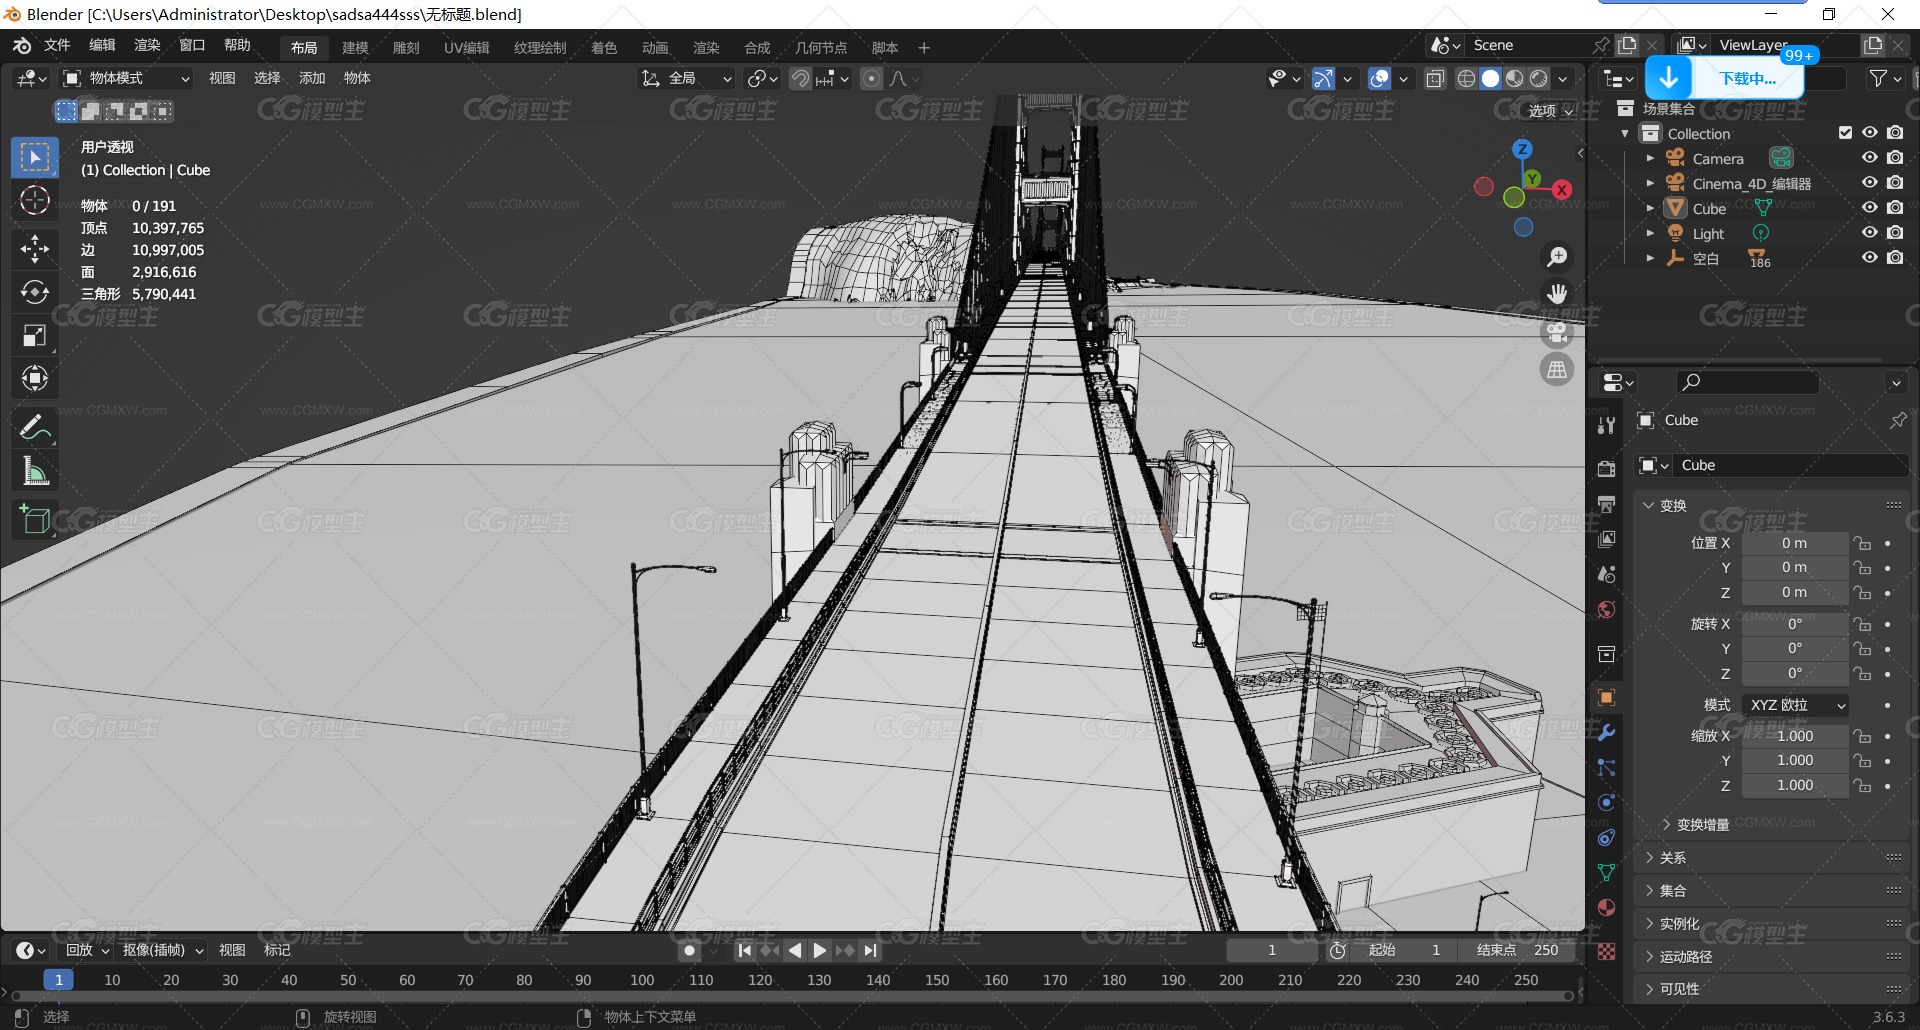Play the animation forward
The image size is (1920, 1030).
tap(820, 950)
